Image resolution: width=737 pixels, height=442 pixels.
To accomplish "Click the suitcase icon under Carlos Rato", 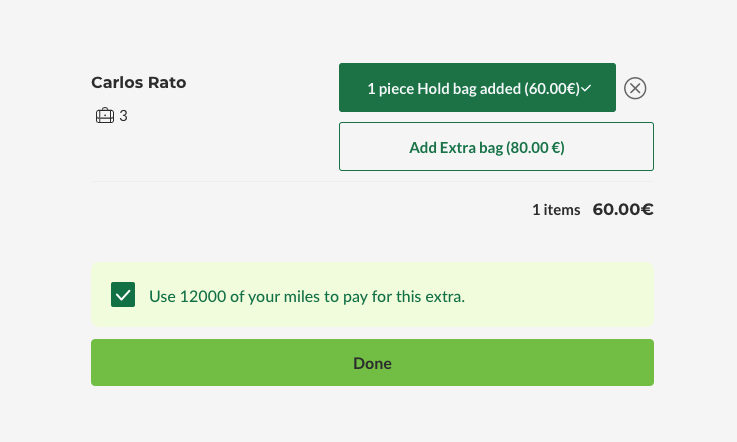I will [x=104, y=116].
